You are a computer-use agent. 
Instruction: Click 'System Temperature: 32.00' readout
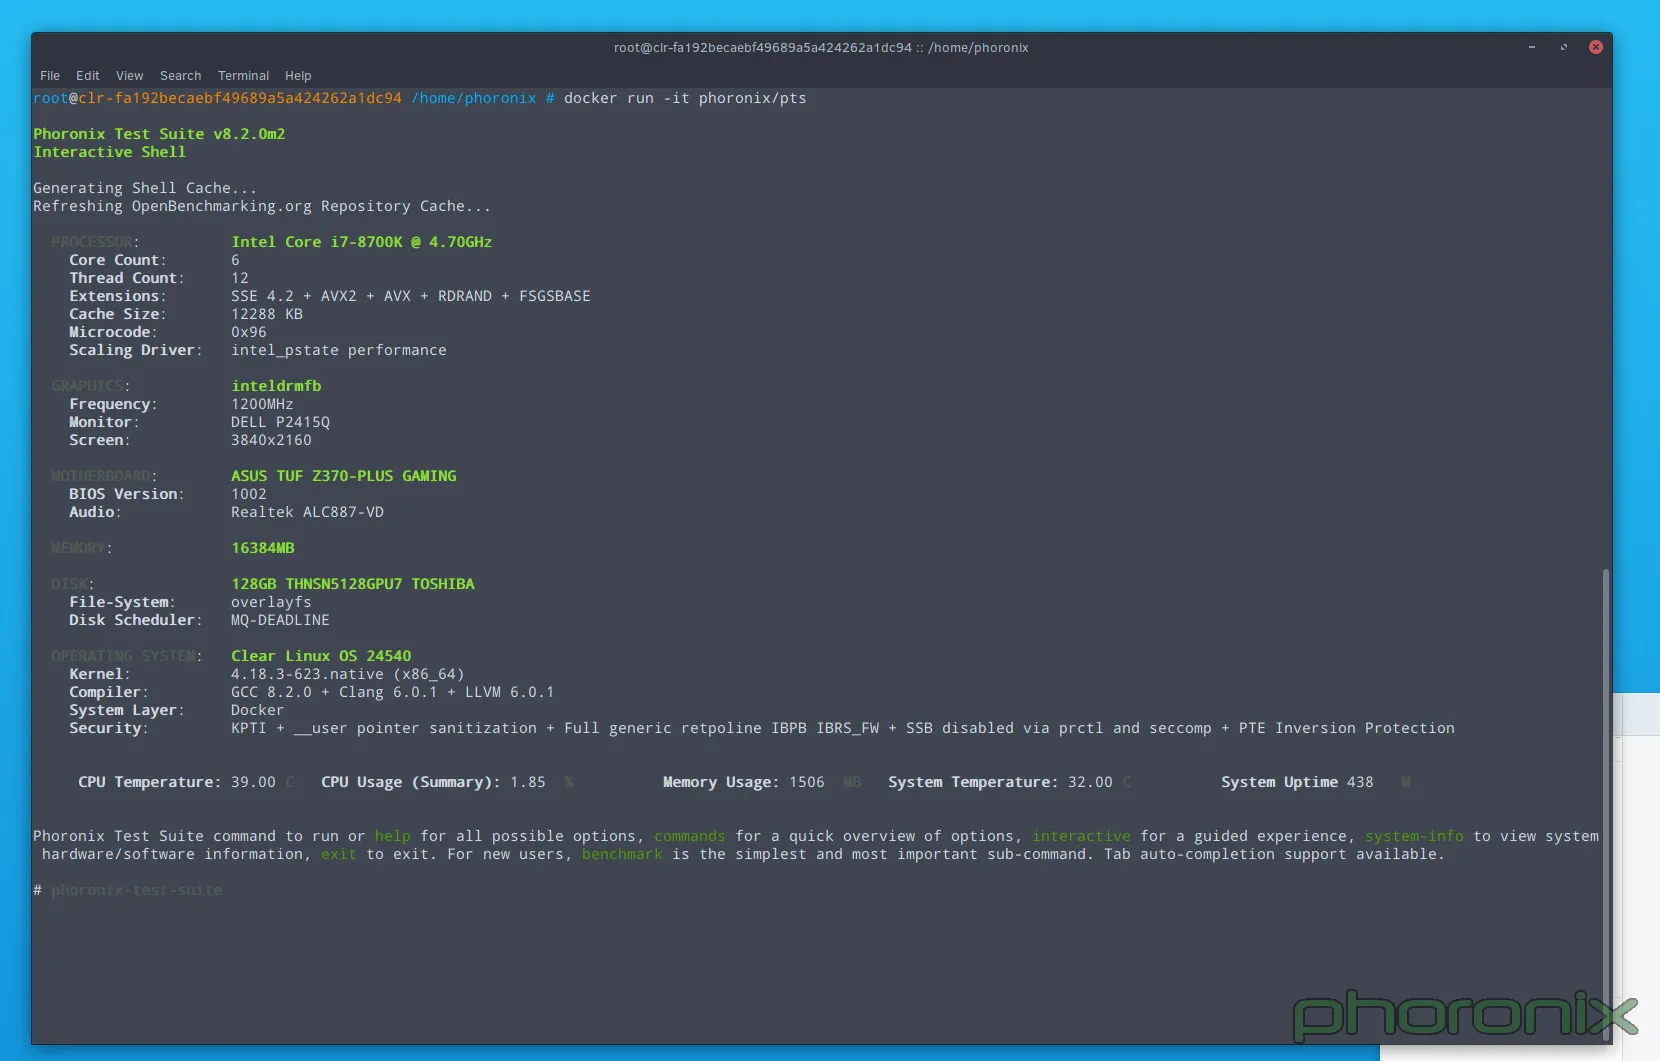point(1000,782)
